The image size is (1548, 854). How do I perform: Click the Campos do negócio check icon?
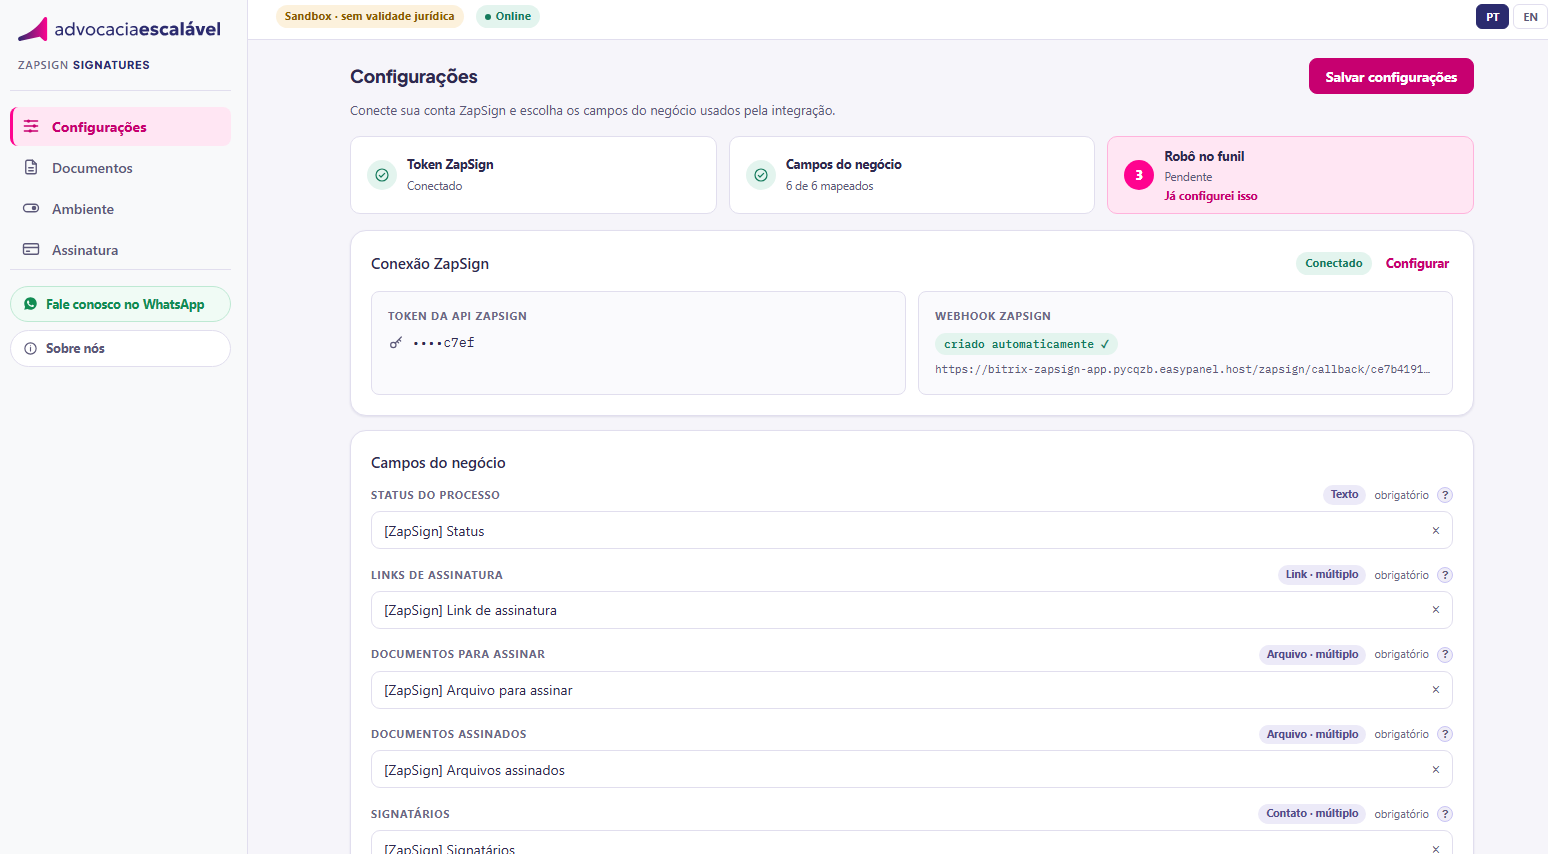tap(761, 175)
